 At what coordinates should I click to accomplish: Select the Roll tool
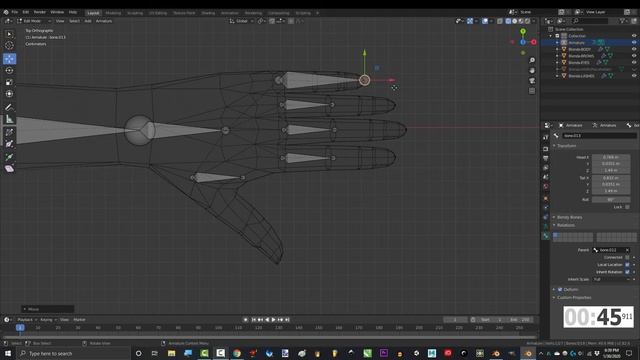(9, 132)
